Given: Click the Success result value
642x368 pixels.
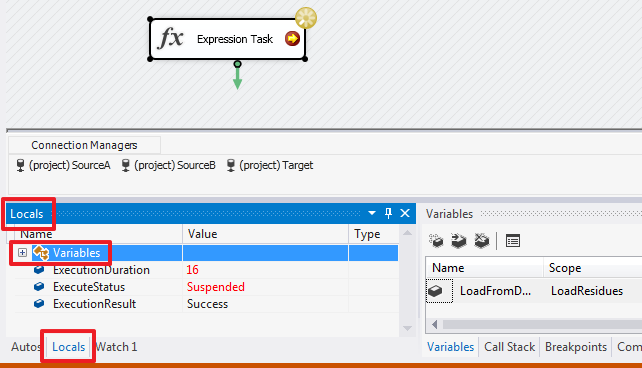Looking at the screenshot, I should point(207,304).
